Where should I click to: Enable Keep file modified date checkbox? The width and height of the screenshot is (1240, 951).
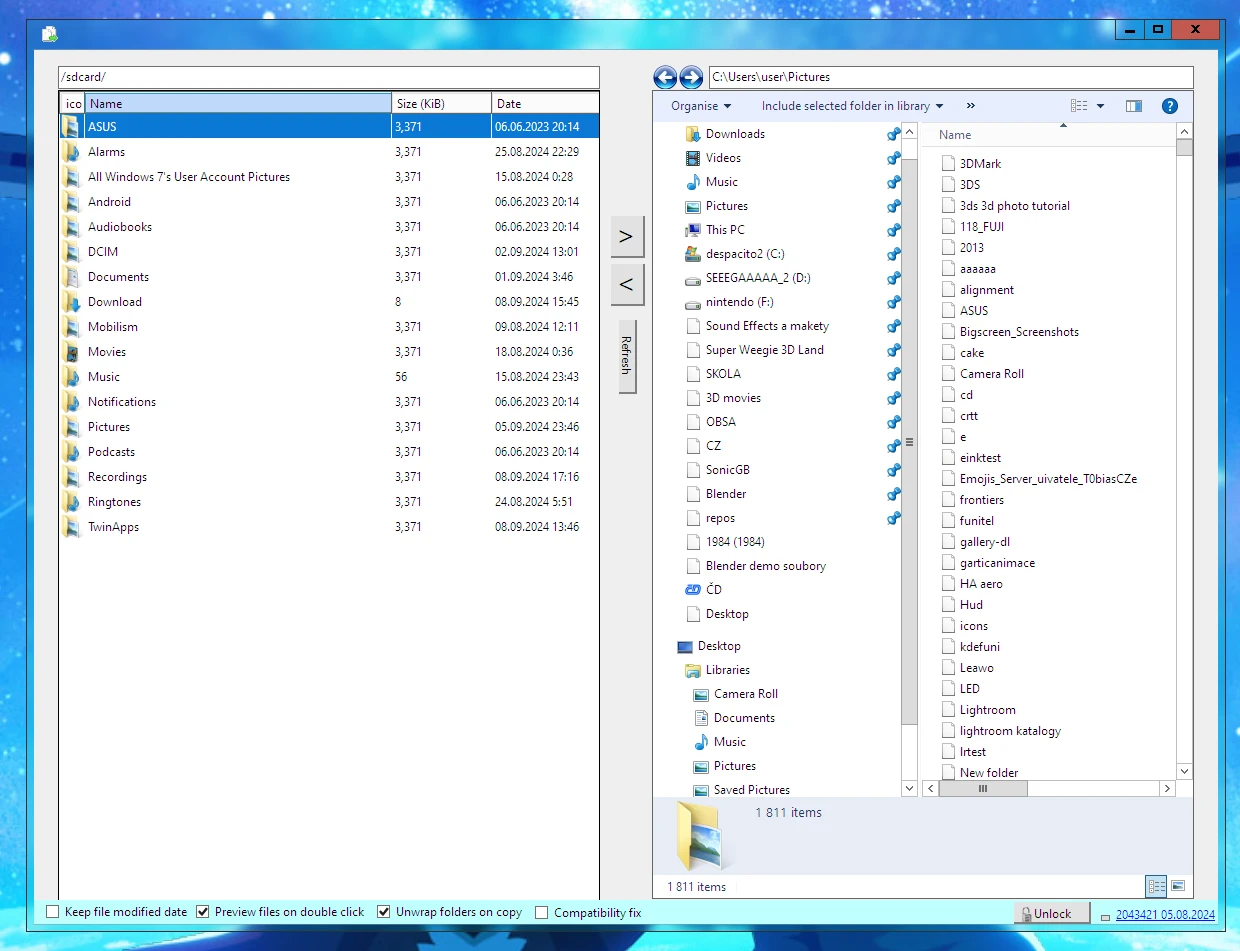[52, 912]
